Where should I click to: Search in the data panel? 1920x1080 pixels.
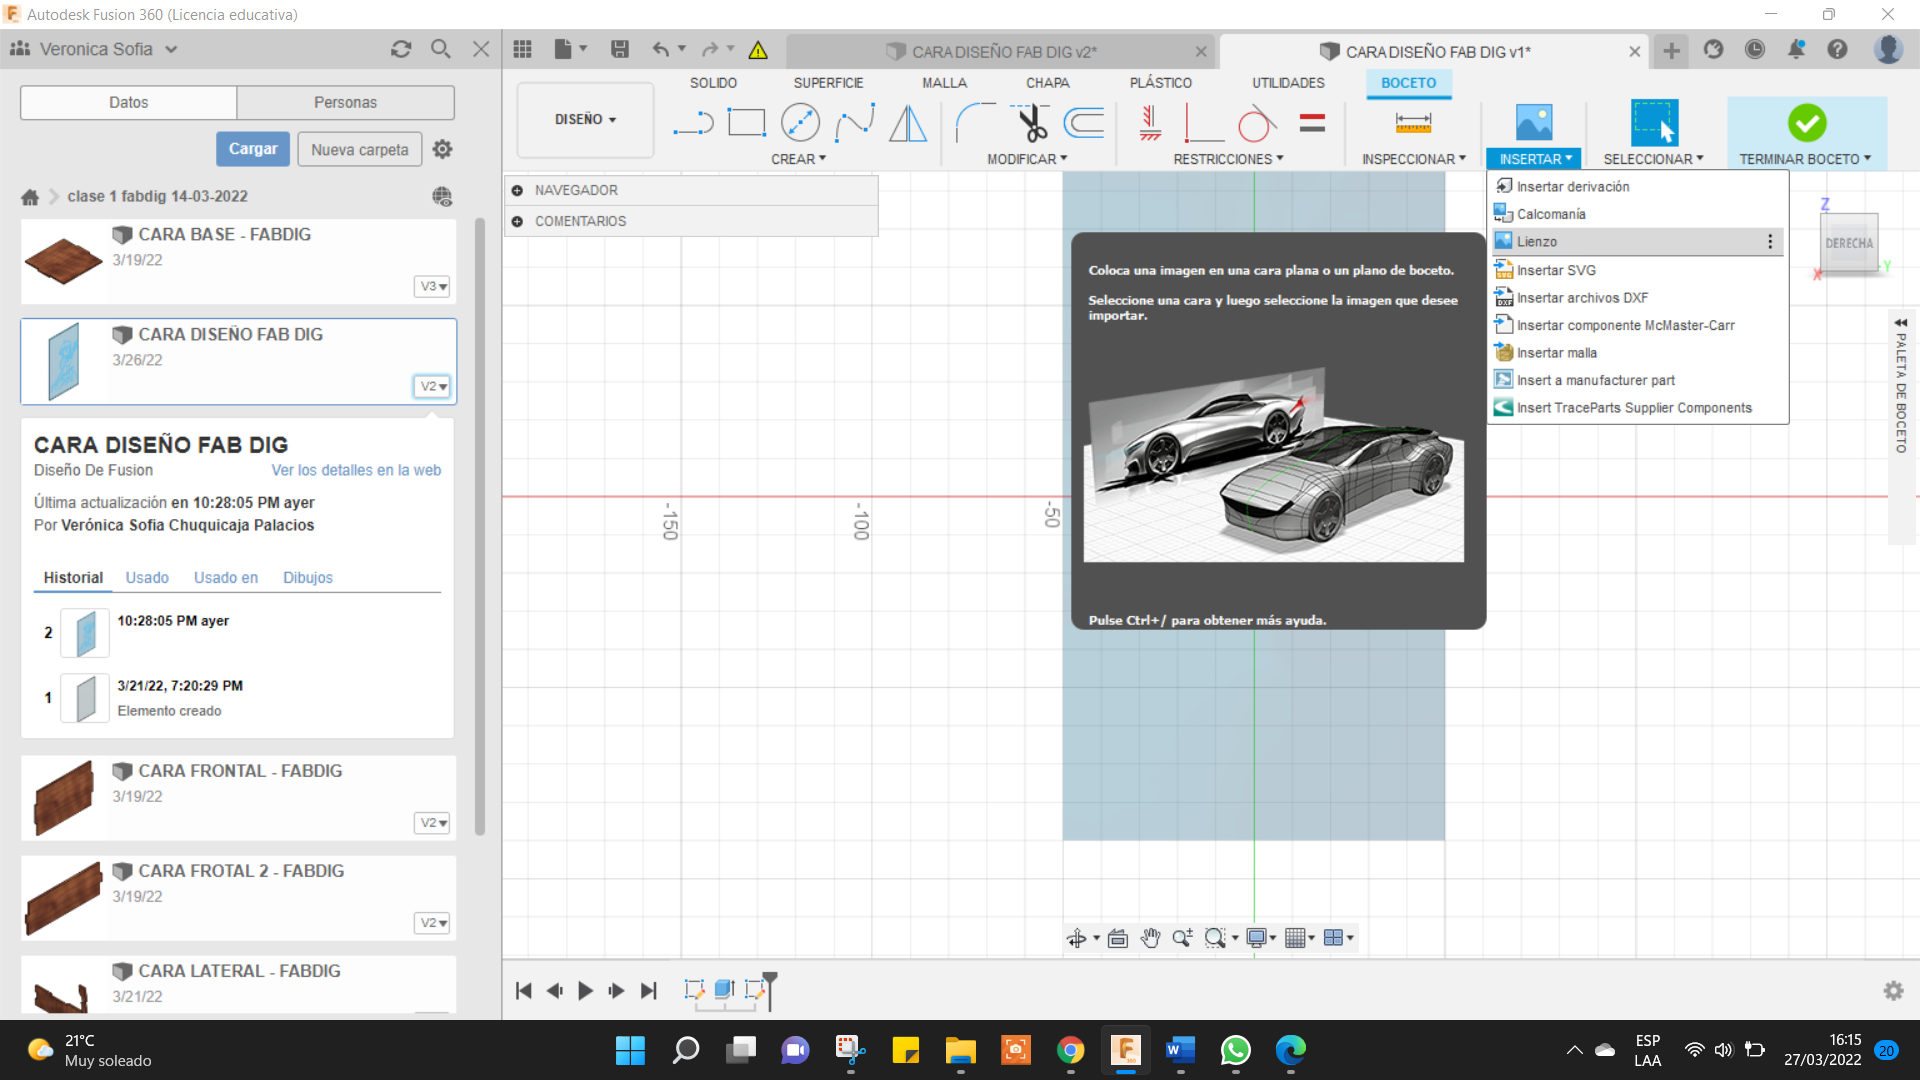[x=440, y=49]
